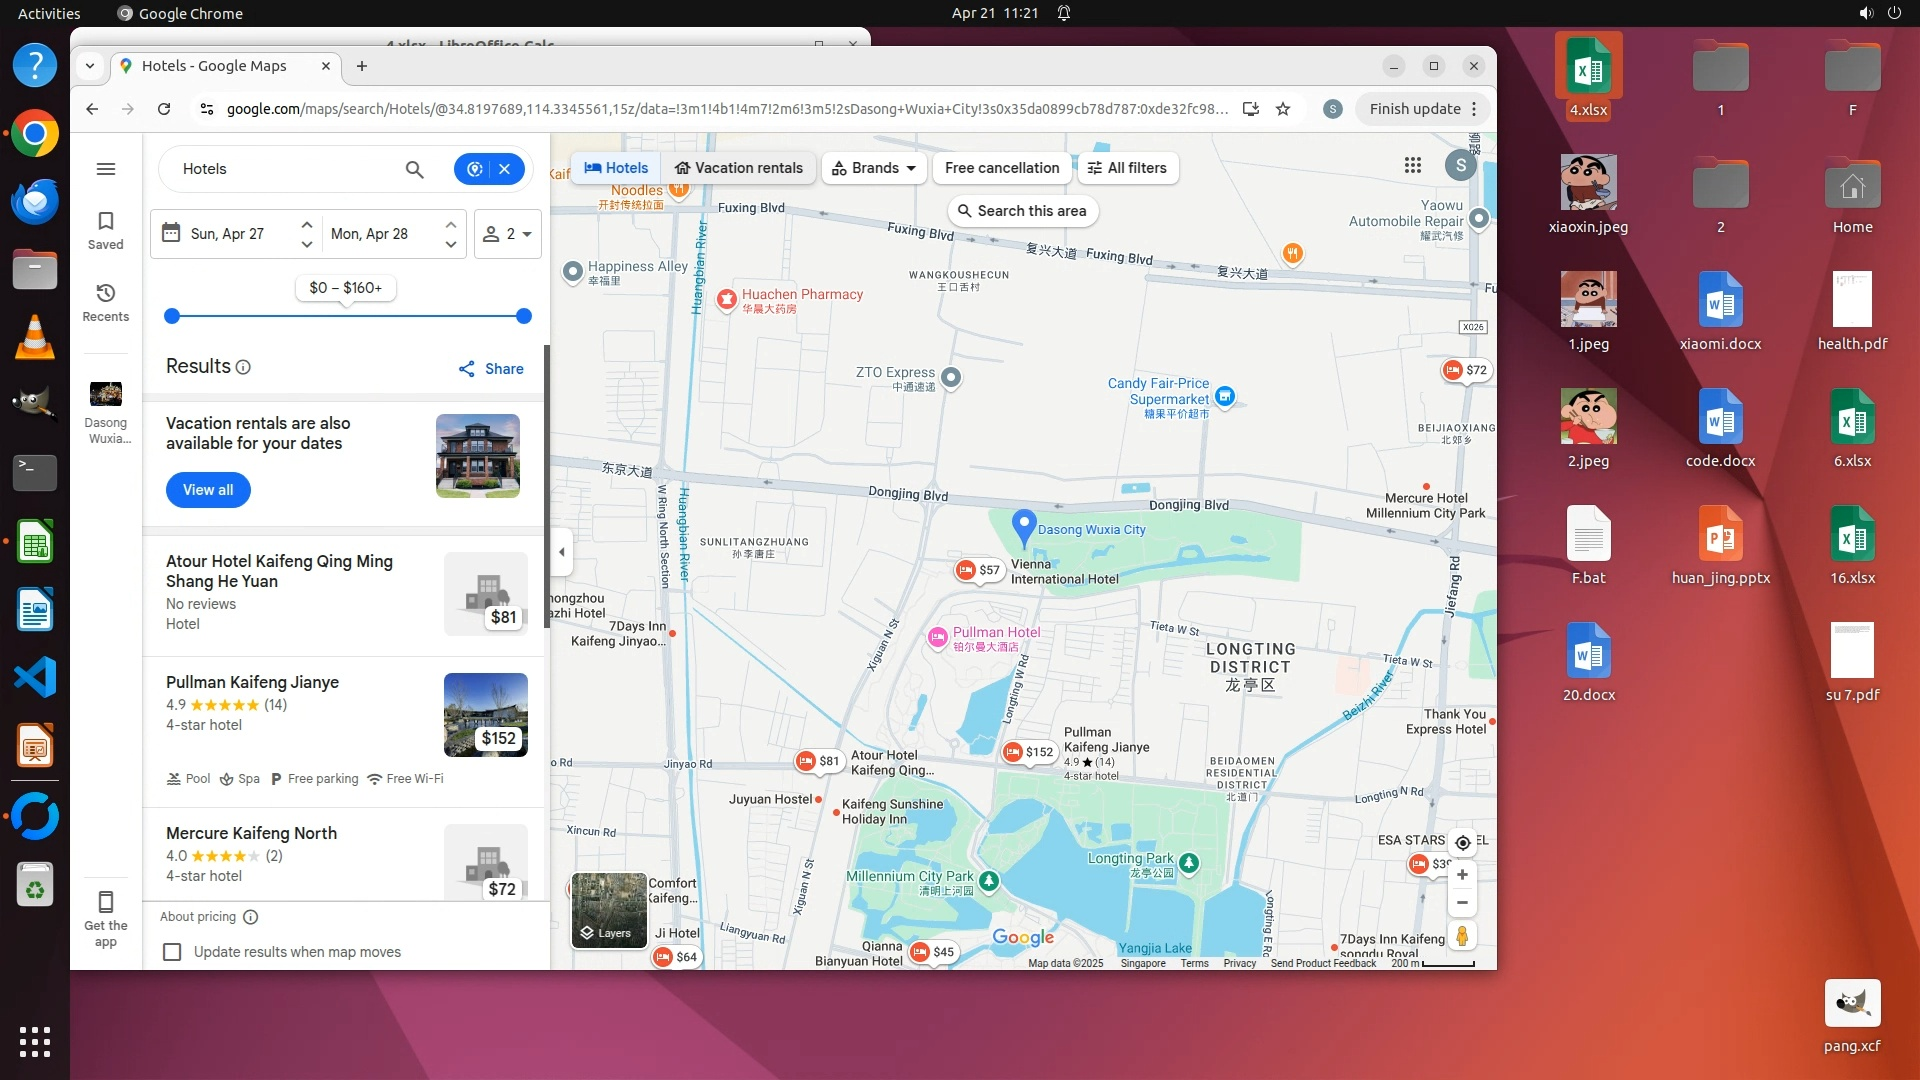This screenshot has width=1920, height=1080.
Task: Click the right price slider handle
Action: click(523, 316)
